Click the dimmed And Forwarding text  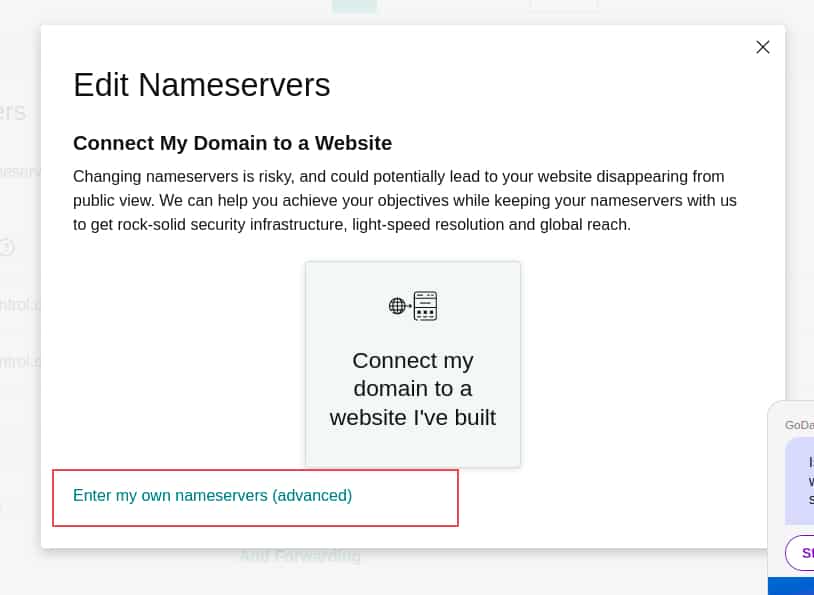[300, 556]
